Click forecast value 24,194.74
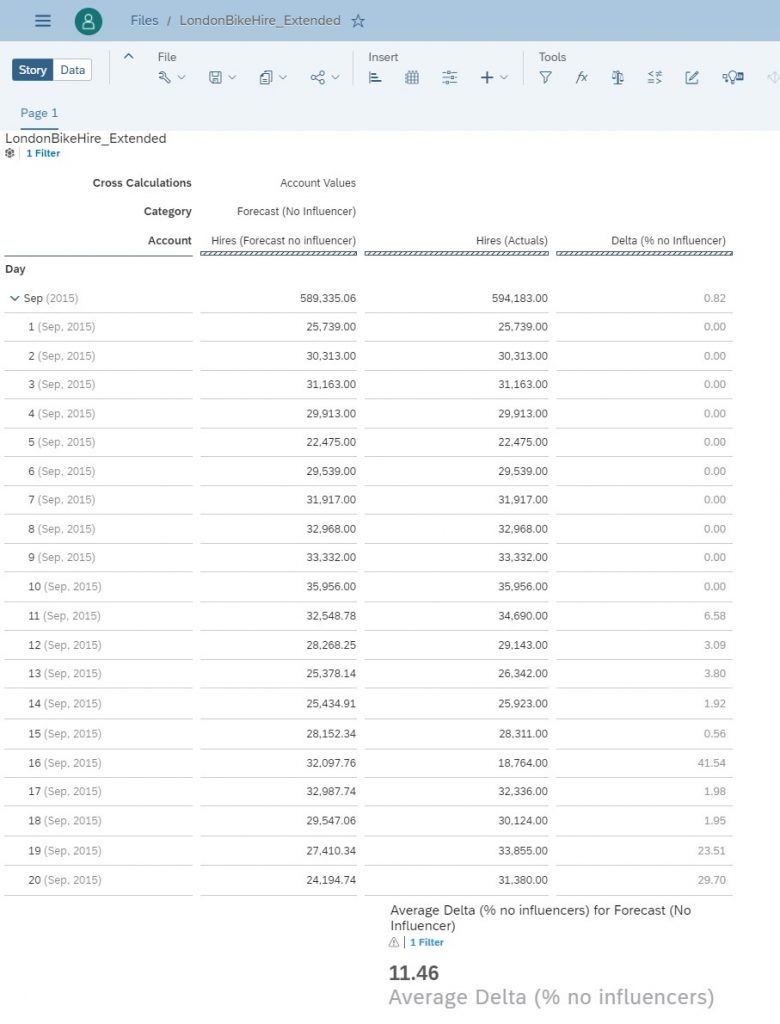The image size is (780, 1024). [x=331, y=880]
